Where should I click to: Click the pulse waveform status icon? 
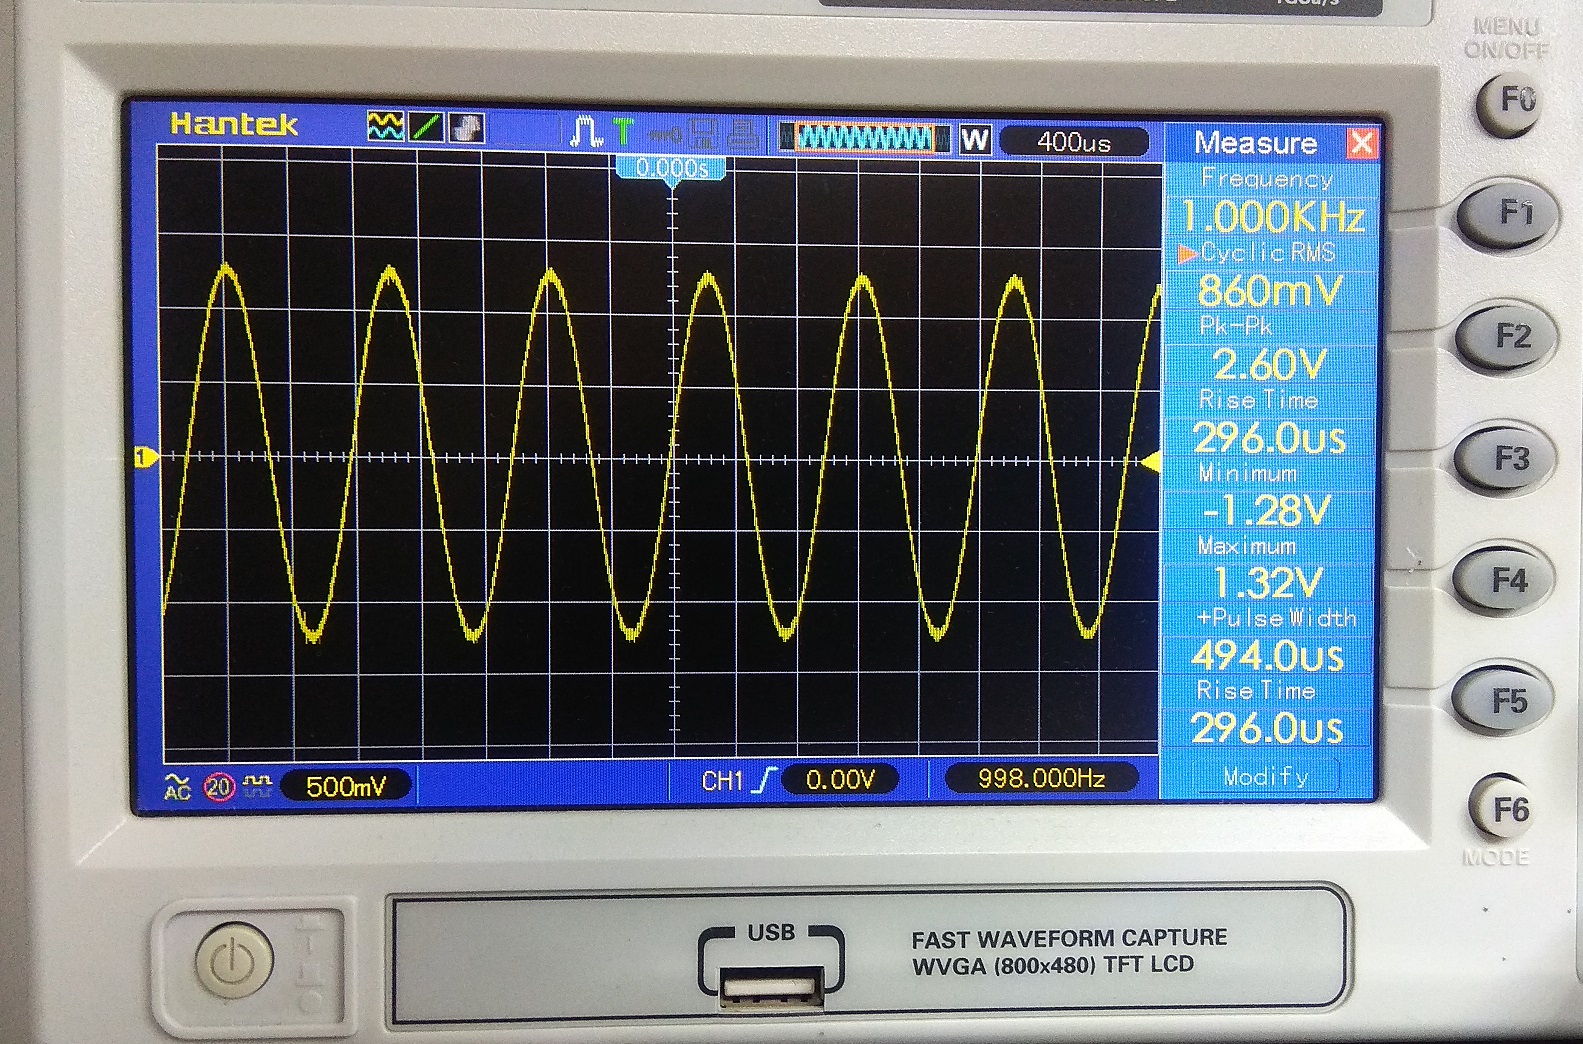(x=585, y=132)
